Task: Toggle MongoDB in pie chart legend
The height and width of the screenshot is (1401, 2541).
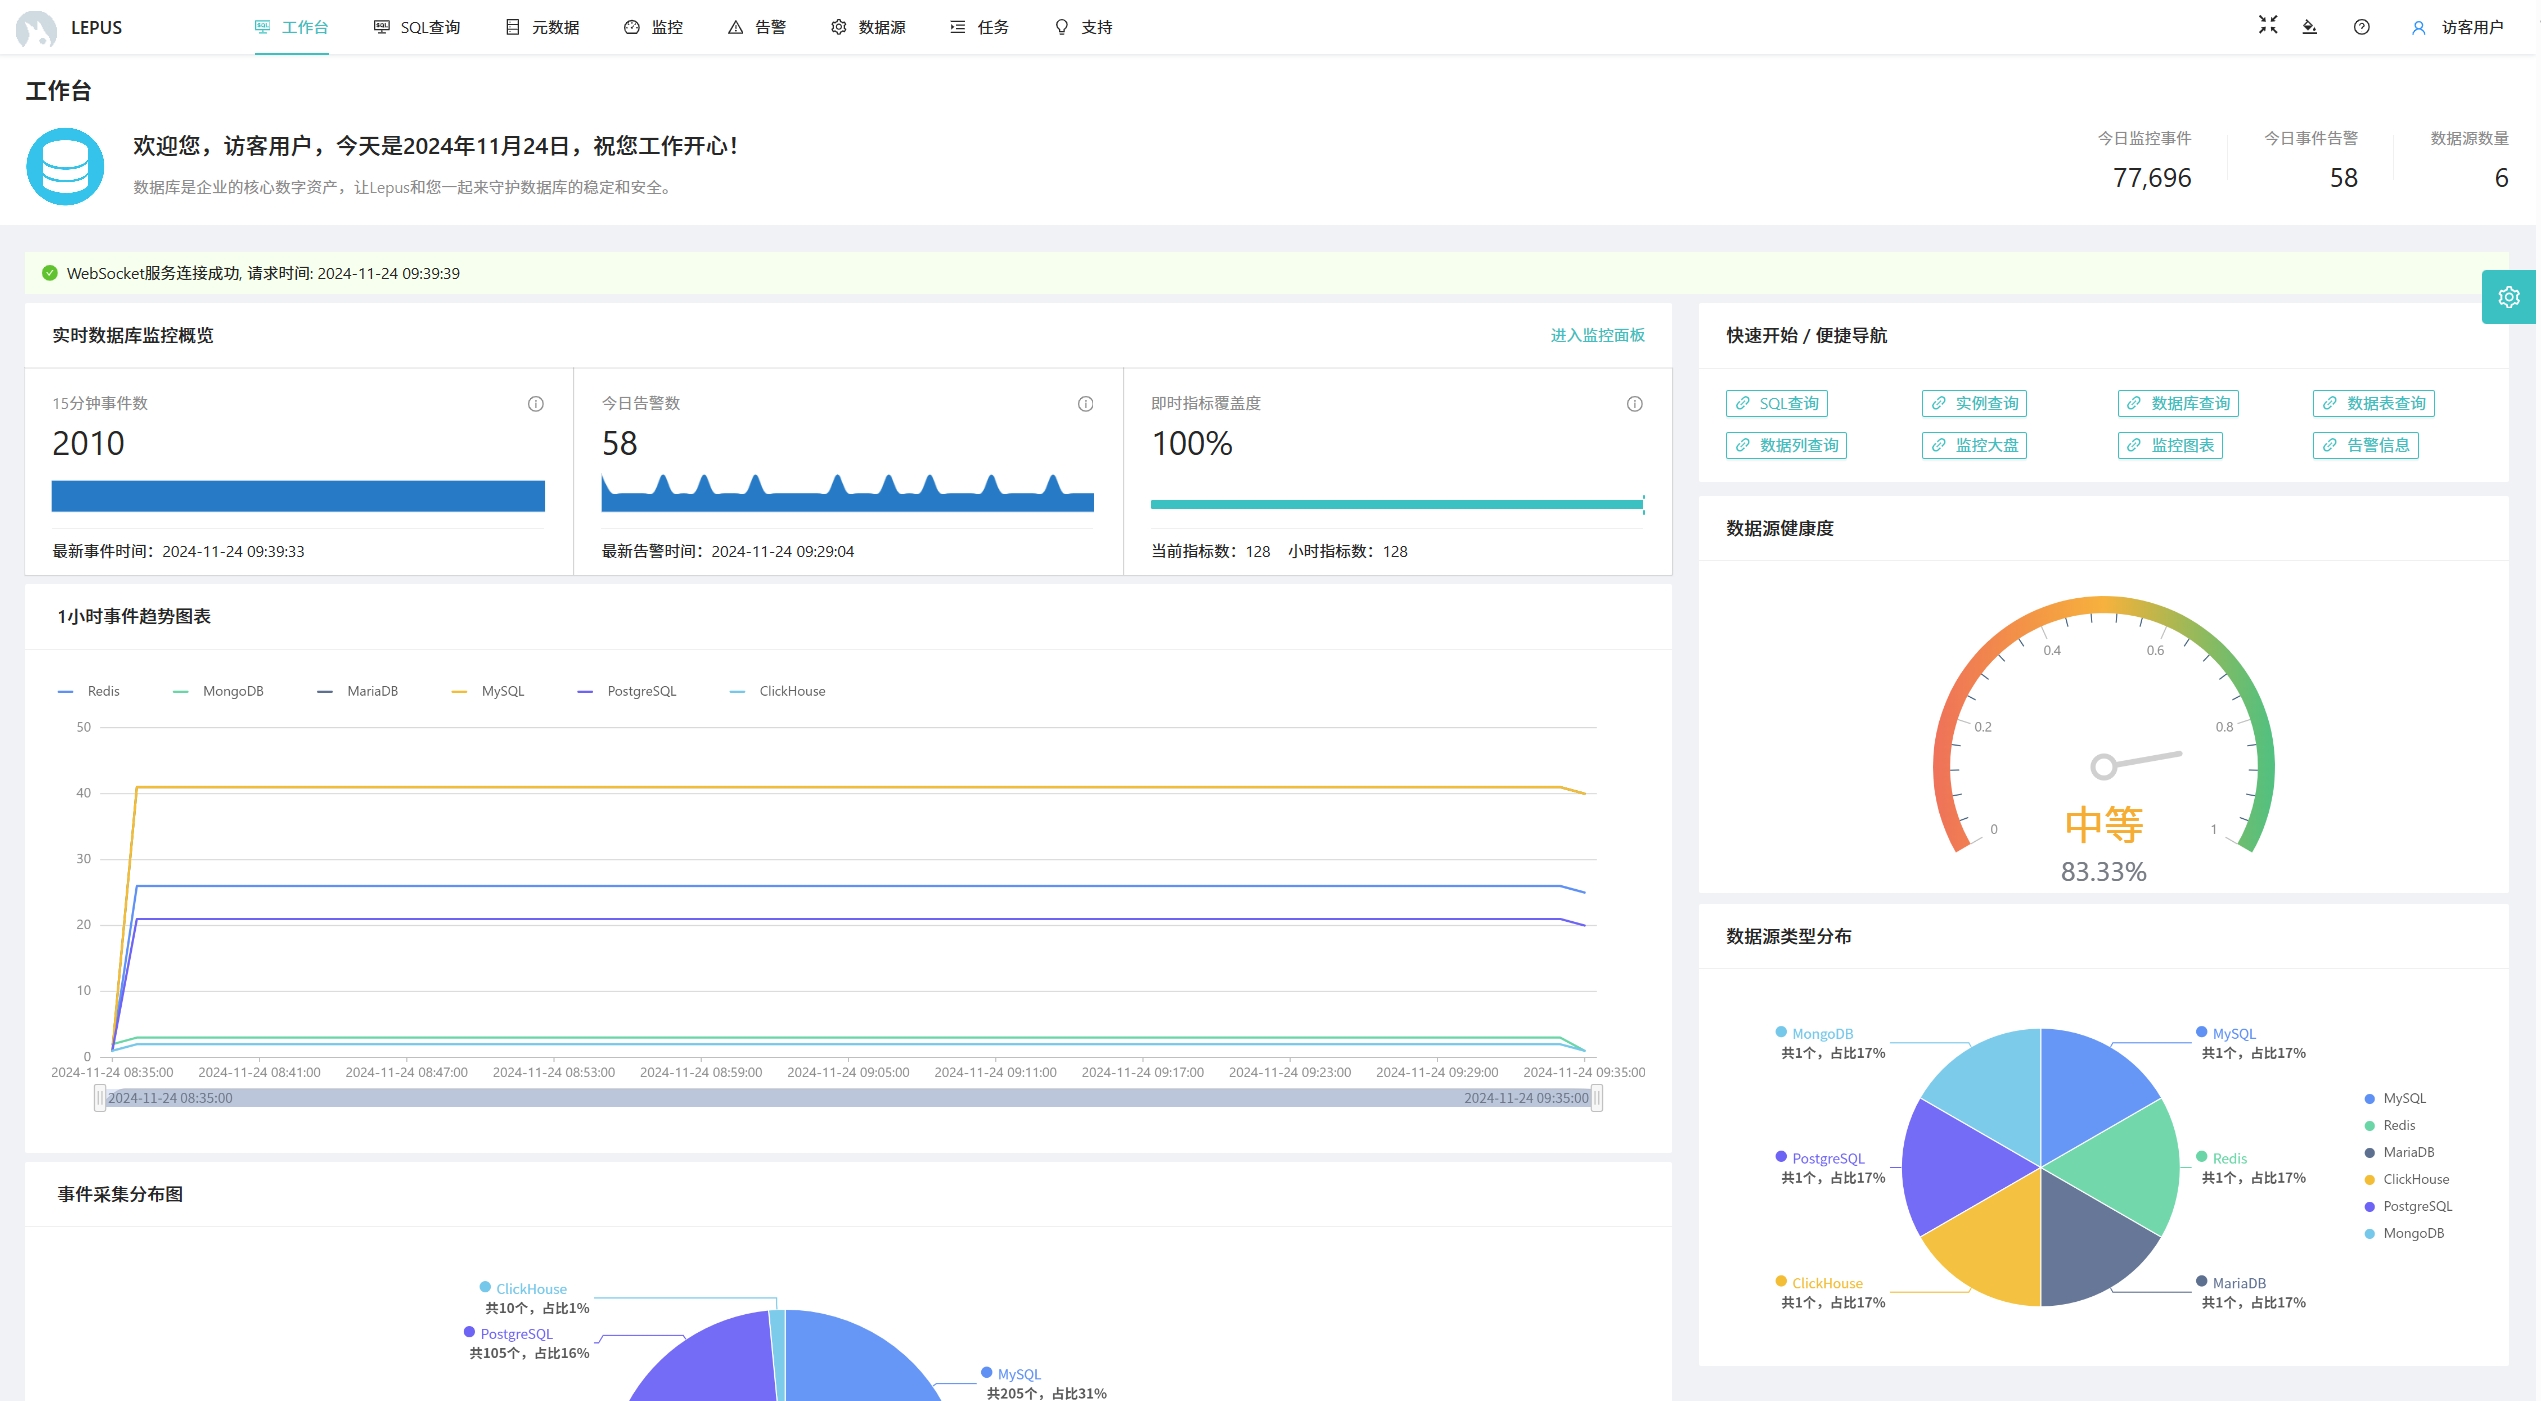Action: pyautogui.click(x=2404, y=1233)
